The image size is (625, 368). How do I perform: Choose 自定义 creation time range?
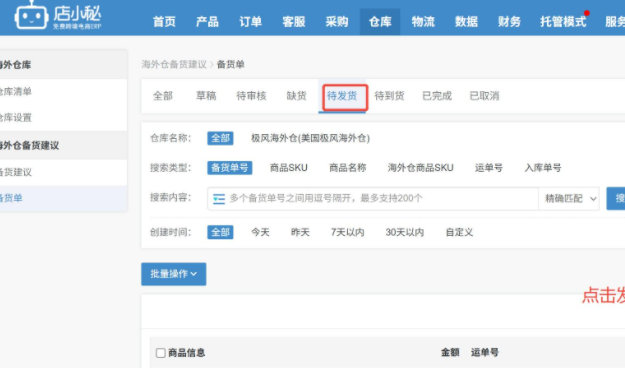tap(459, 232)
